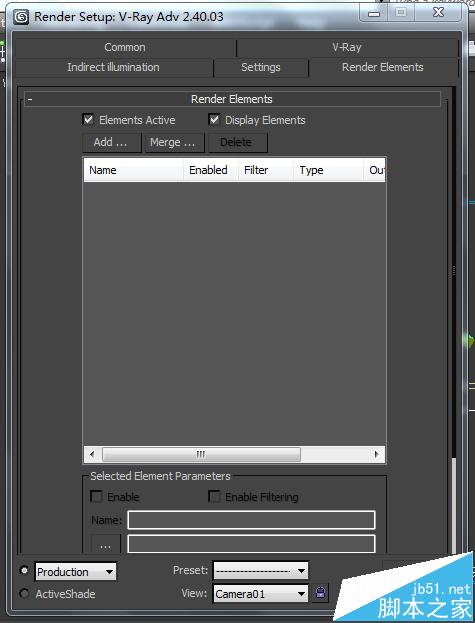Check the Enable Filtering checkbox

[214, 497]
